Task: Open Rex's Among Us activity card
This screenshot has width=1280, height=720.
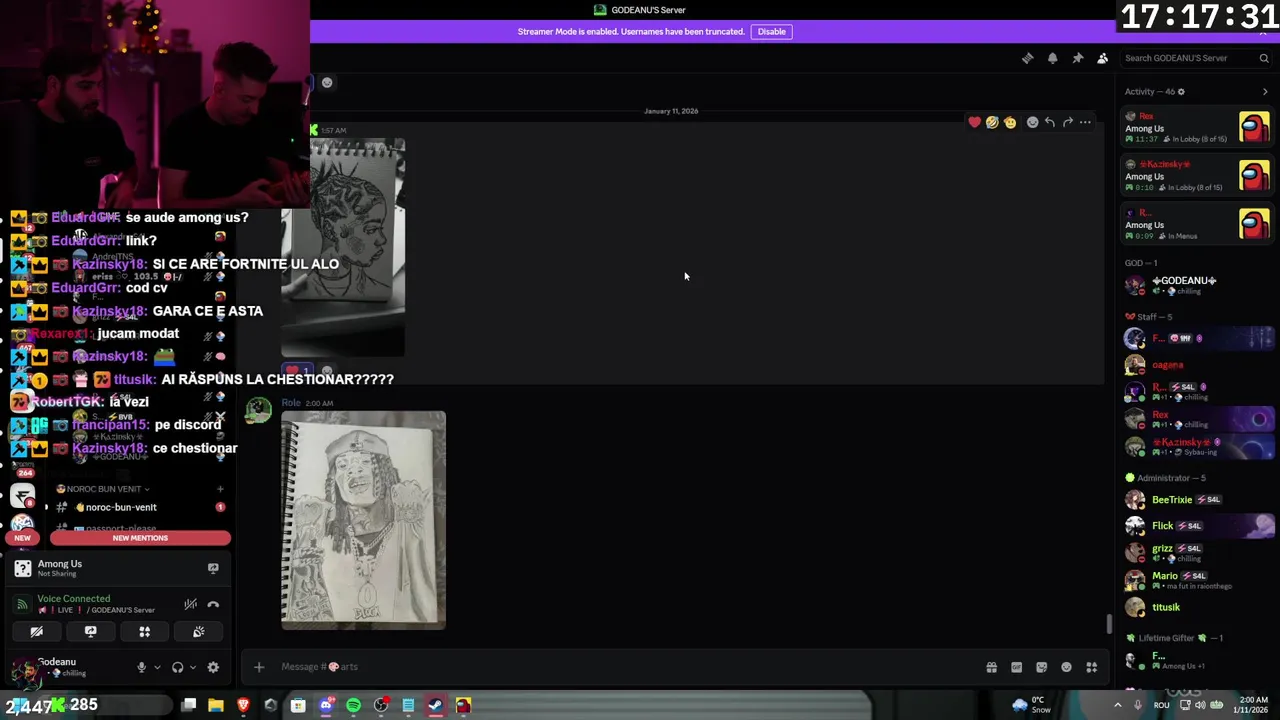Action: [1198, 128]
